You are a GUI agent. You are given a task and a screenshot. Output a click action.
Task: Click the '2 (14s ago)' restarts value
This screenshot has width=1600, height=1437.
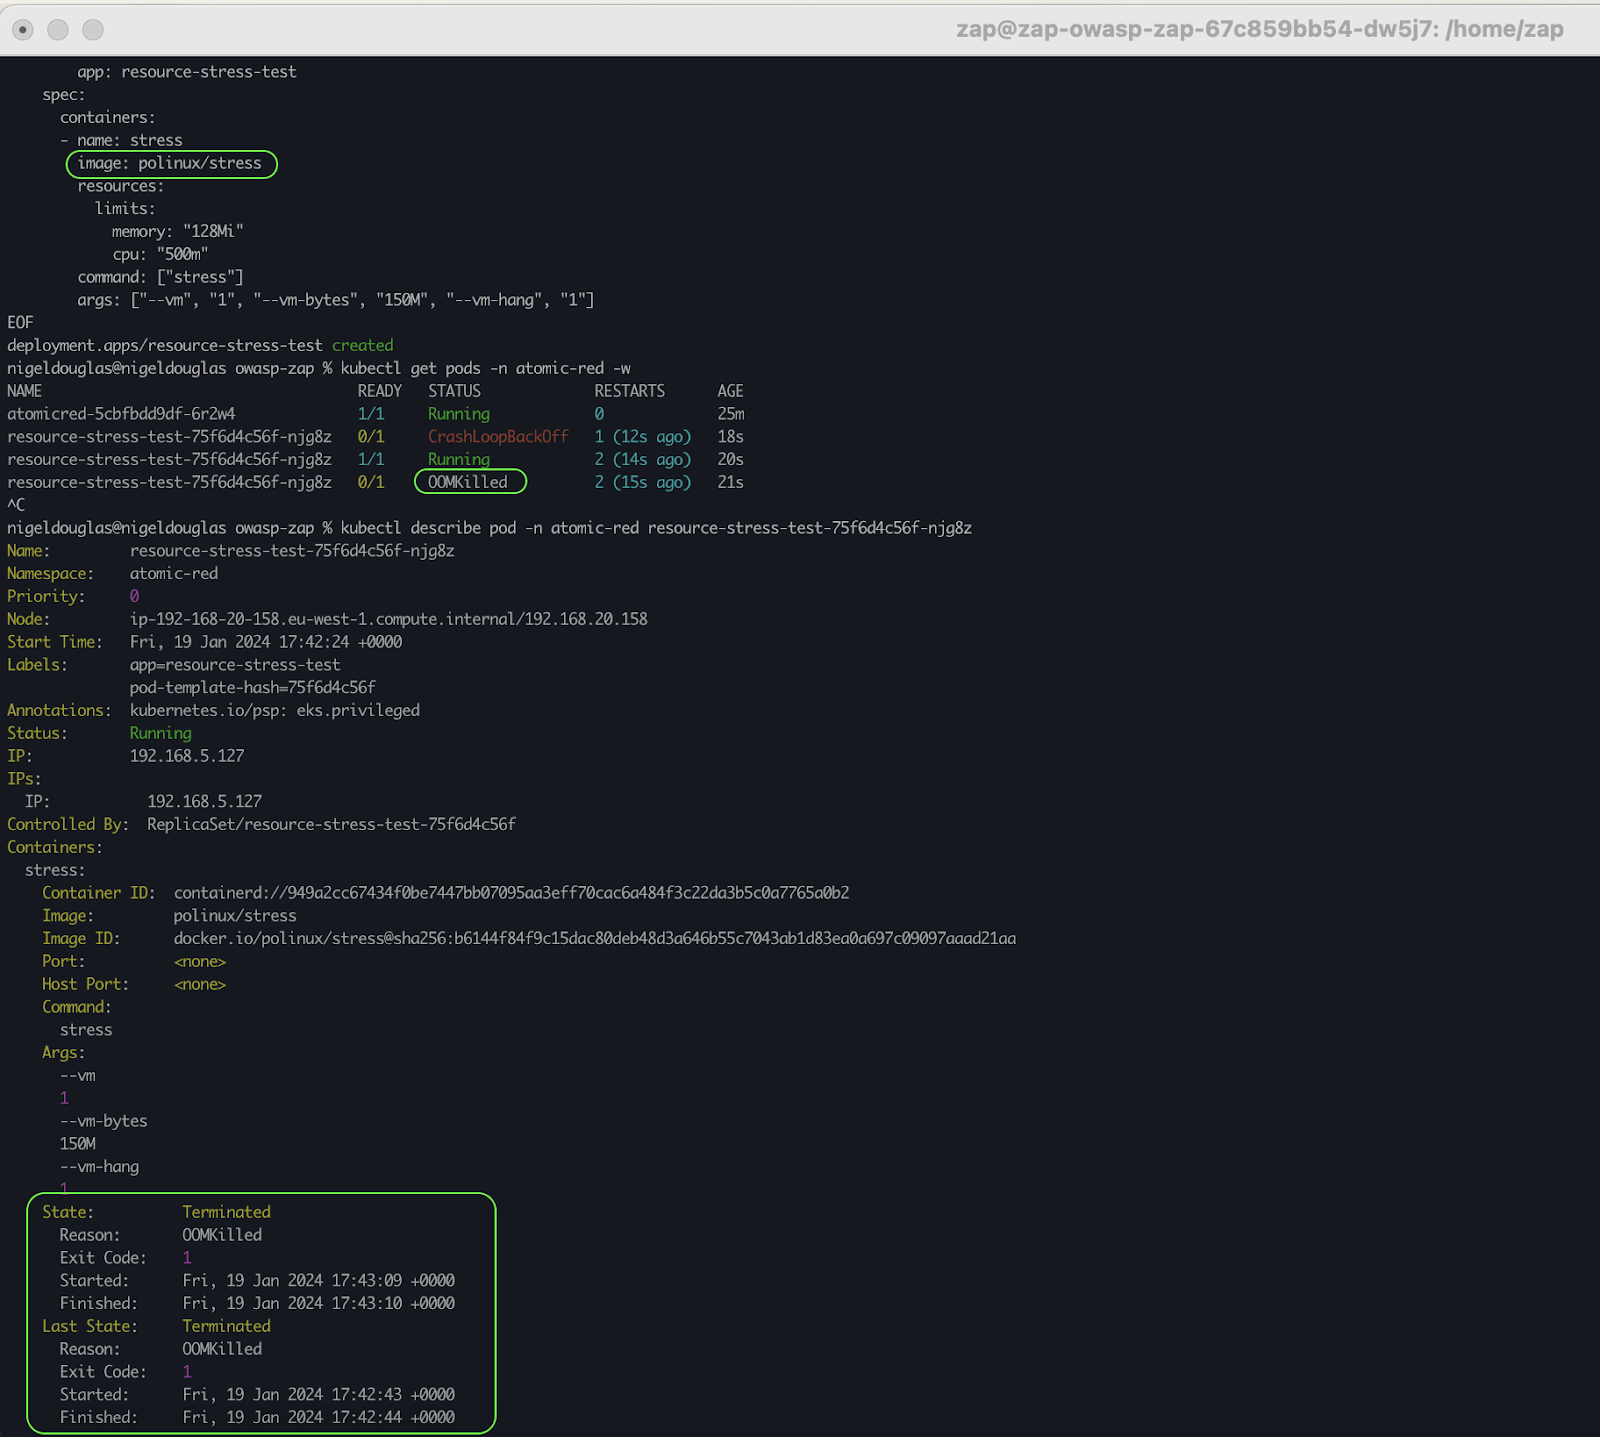click(x=642, y=459)
